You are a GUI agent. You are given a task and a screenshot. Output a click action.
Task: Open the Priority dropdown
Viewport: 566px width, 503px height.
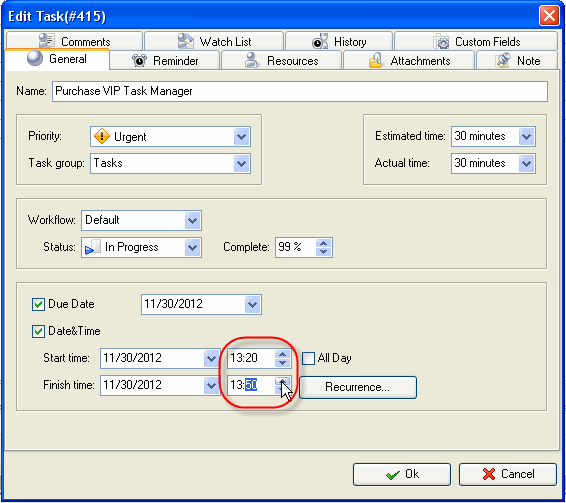click(x=241, y=137)
